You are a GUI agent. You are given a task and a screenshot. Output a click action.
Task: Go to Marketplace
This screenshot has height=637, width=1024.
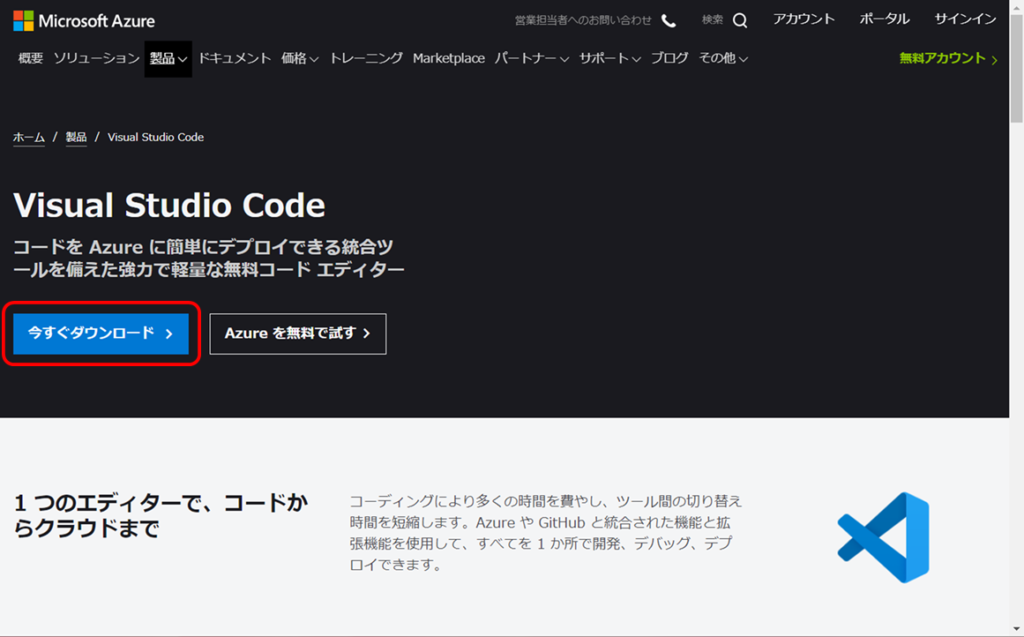pos(449,58)
